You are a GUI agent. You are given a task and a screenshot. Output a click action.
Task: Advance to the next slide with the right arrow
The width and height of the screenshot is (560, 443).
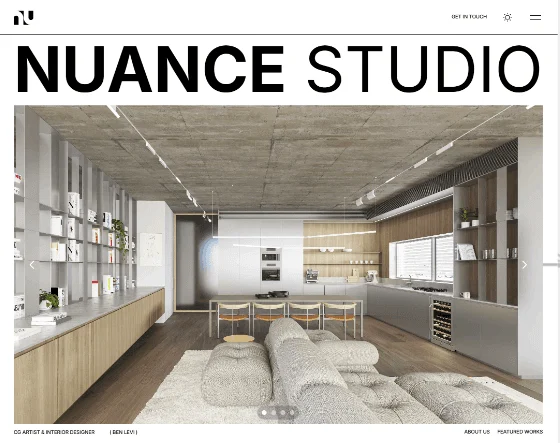coord(524,265)
